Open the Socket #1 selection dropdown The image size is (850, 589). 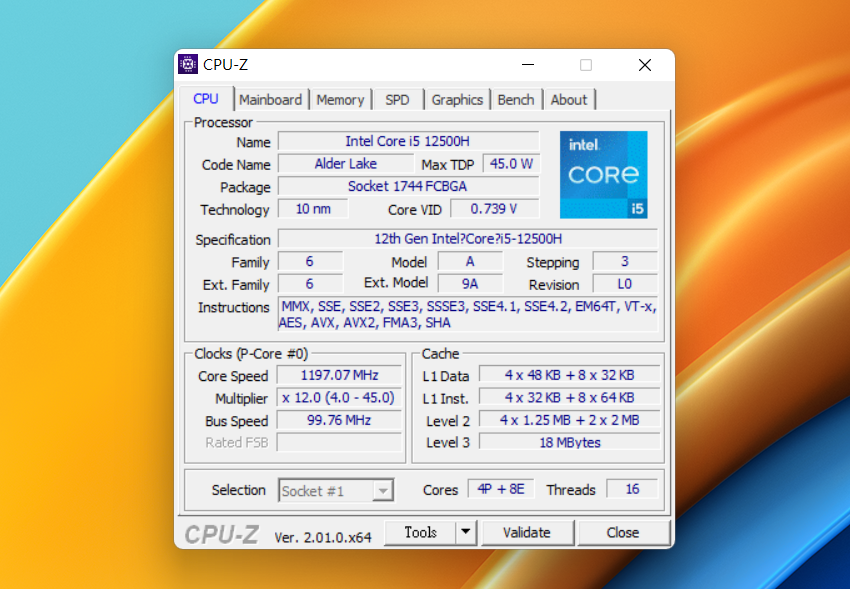coord(336,491)
